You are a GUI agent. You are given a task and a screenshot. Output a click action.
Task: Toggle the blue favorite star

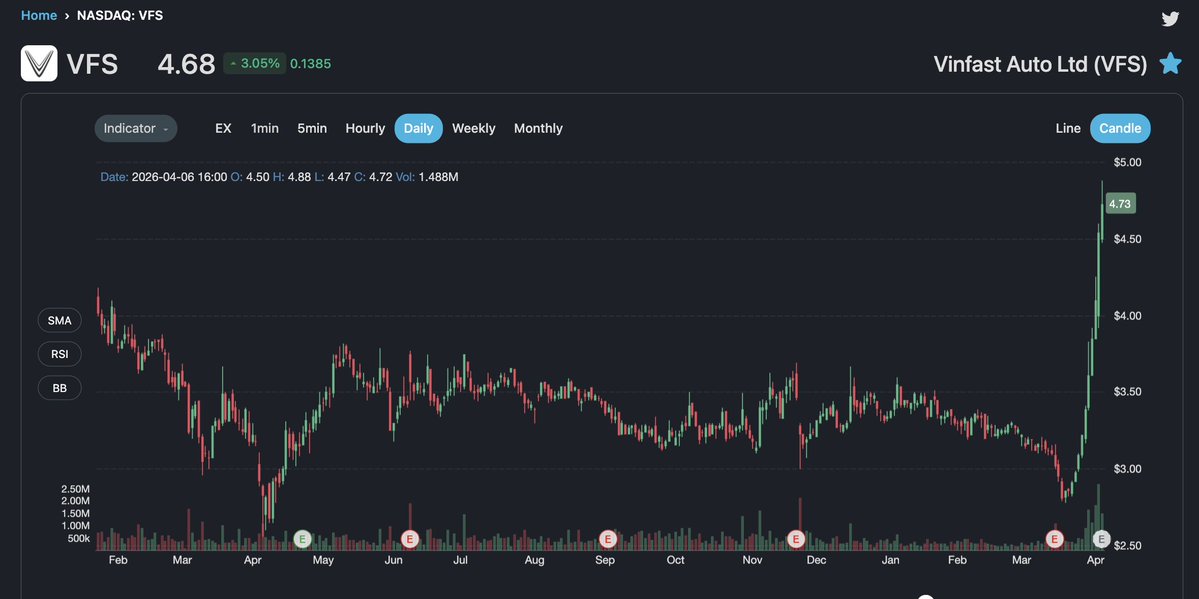click(x=1170, y=63)
